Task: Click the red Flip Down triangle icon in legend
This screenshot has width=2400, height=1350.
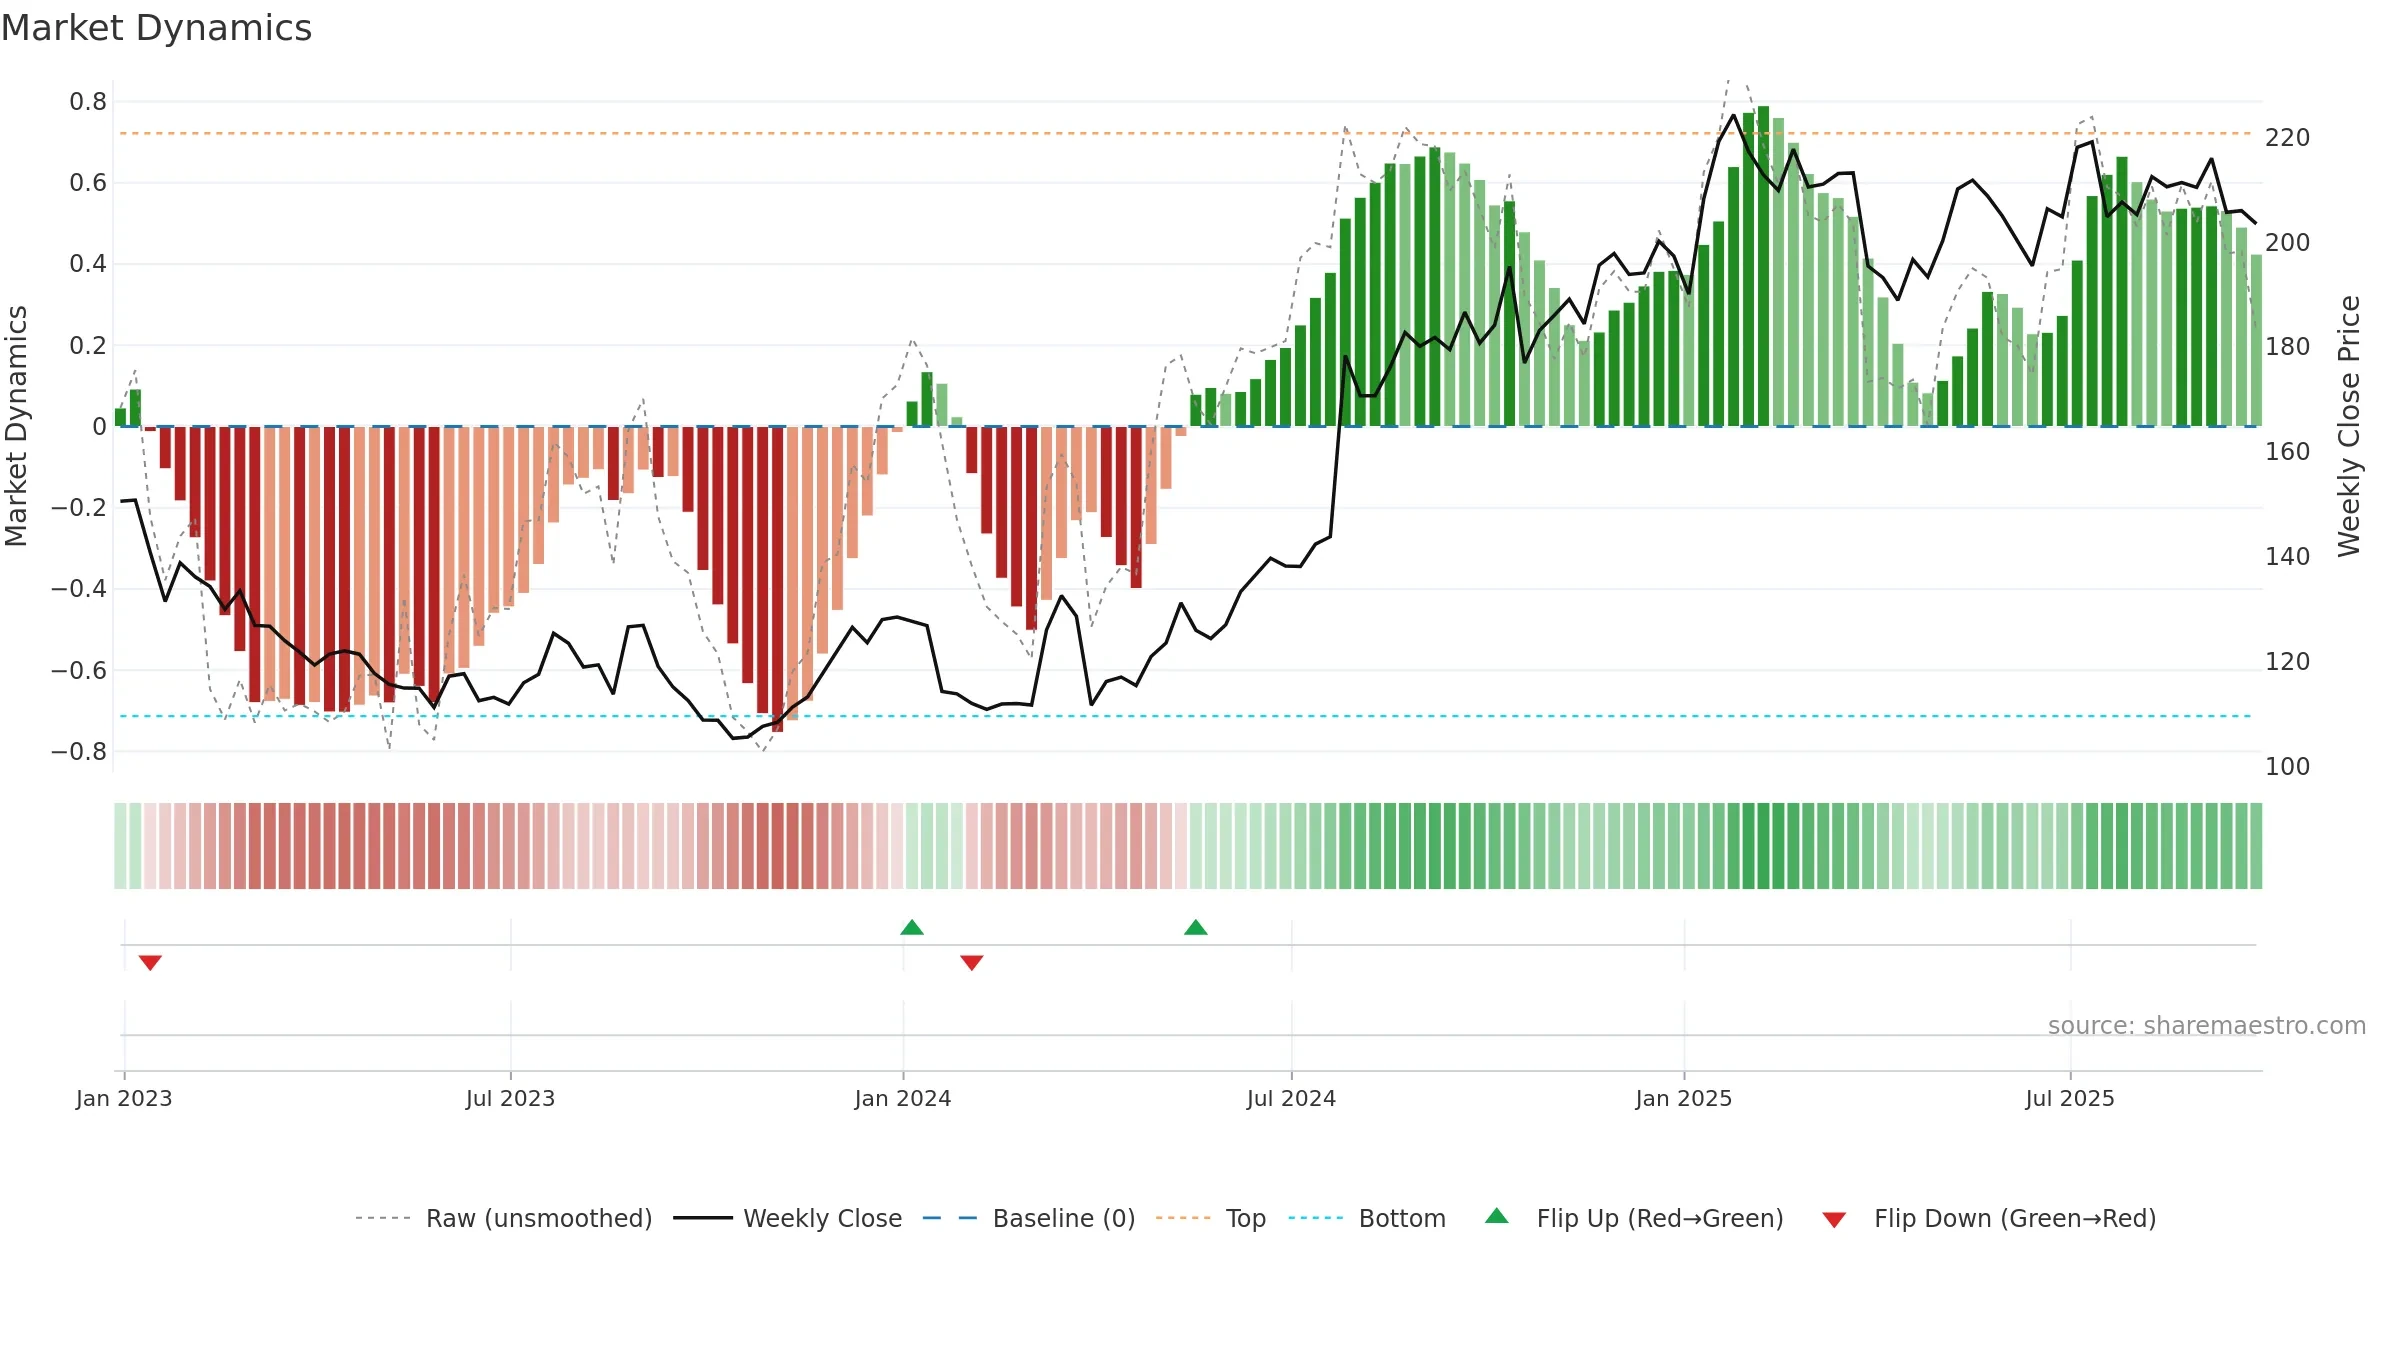Action: [x=1834, y=1220]
